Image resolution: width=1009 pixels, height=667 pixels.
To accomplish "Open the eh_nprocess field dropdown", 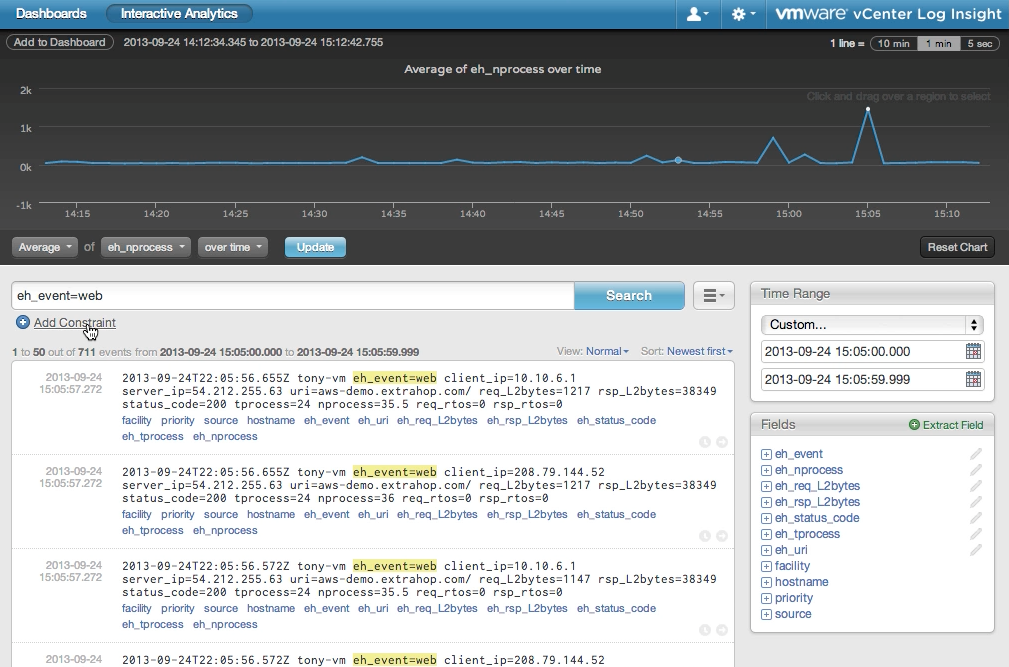I will tap(145, 247).
